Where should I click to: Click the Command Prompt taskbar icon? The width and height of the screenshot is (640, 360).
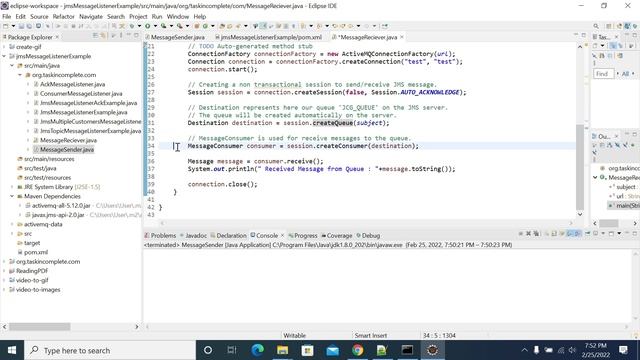[x=407, y=350]
